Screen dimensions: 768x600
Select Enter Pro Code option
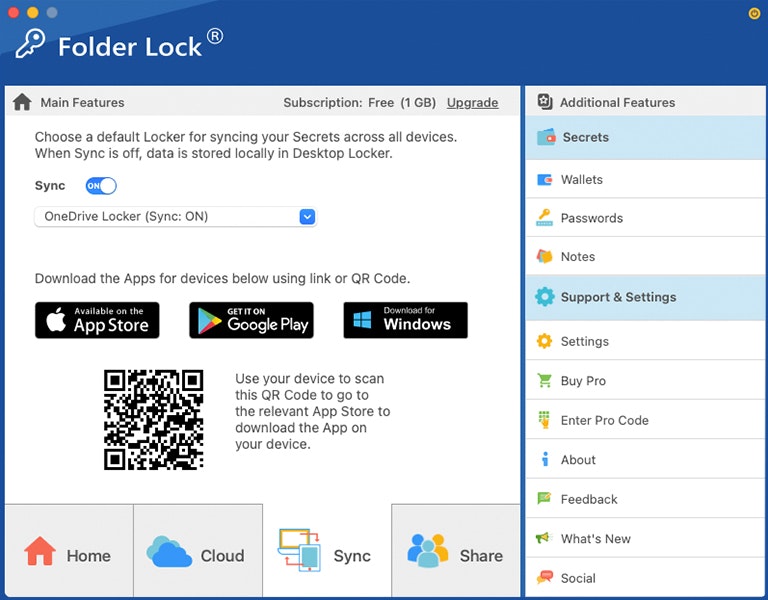click(x=646, y=420)
